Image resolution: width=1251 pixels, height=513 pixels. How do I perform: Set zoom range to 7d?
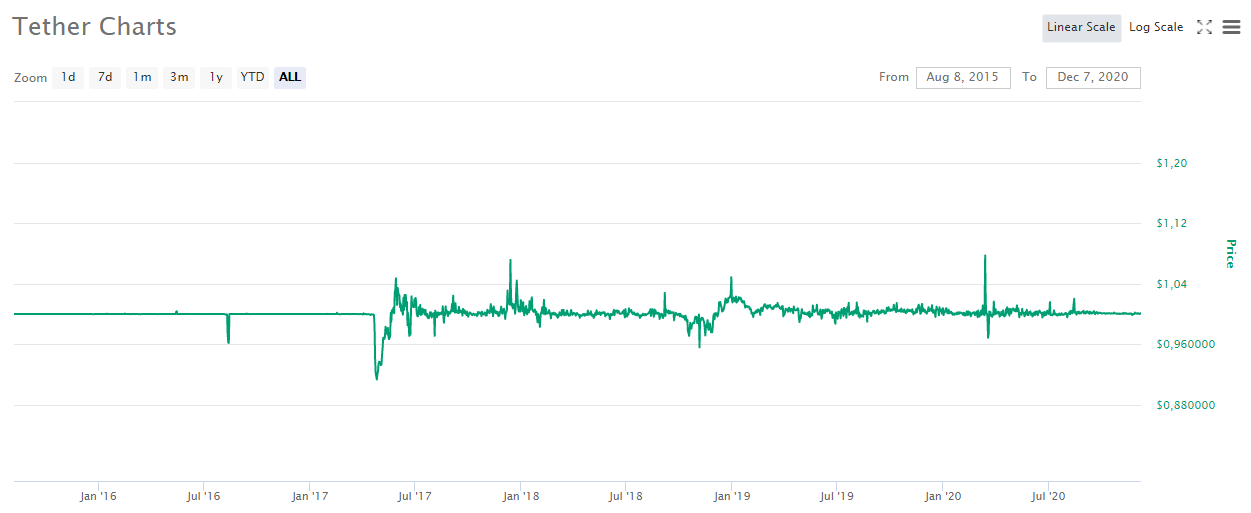pyautogui.click(x=105, y=77)
